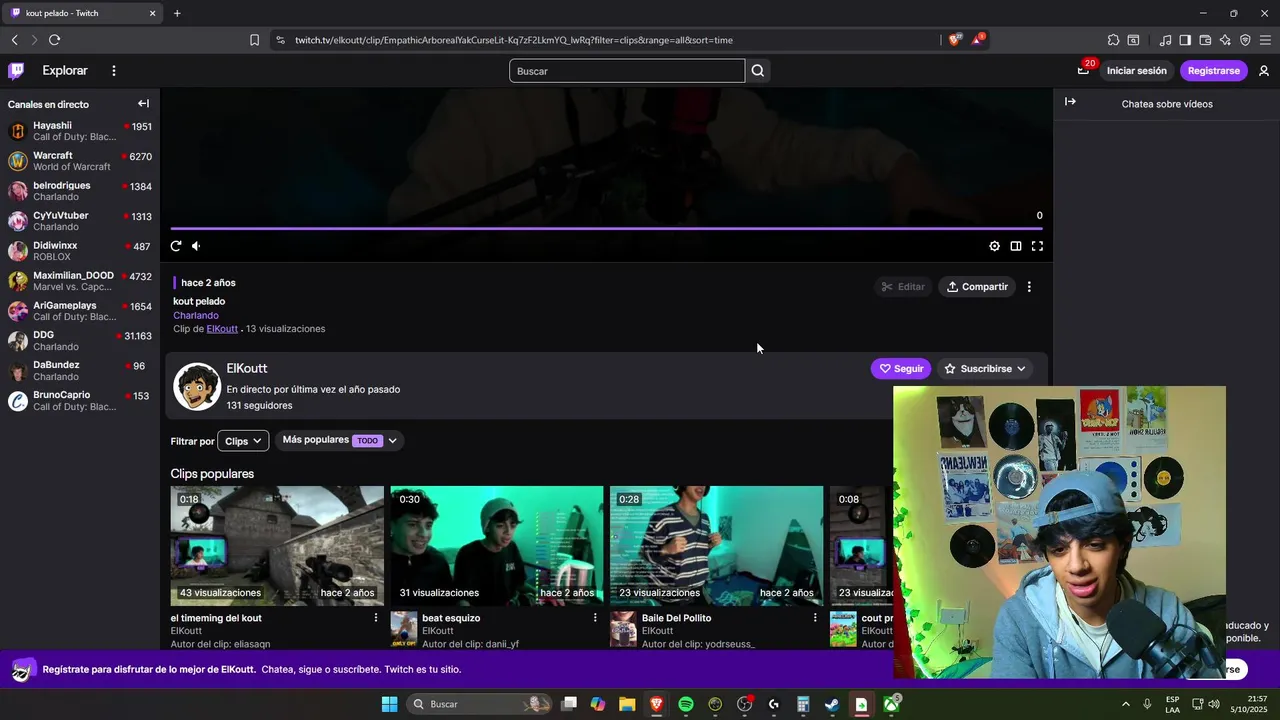Click the Registrarse button

[1213, 71]
